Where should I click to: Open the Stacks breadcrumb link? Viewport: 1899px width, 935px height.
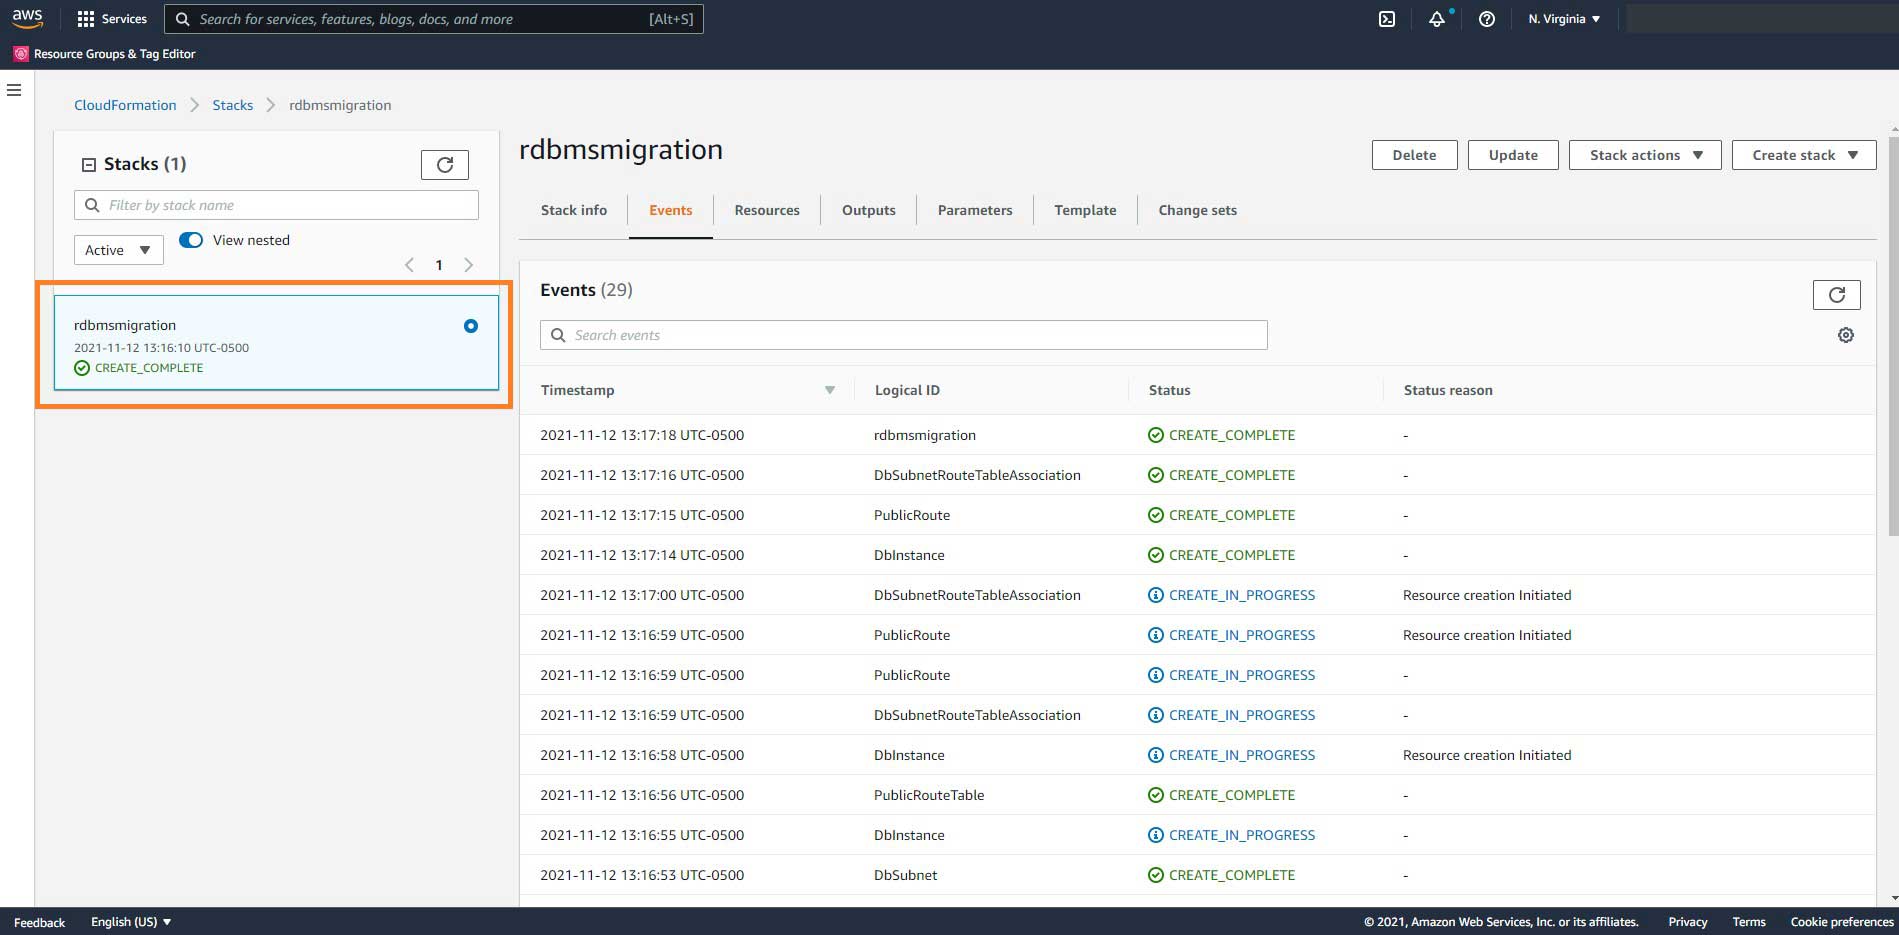(232, 105)
